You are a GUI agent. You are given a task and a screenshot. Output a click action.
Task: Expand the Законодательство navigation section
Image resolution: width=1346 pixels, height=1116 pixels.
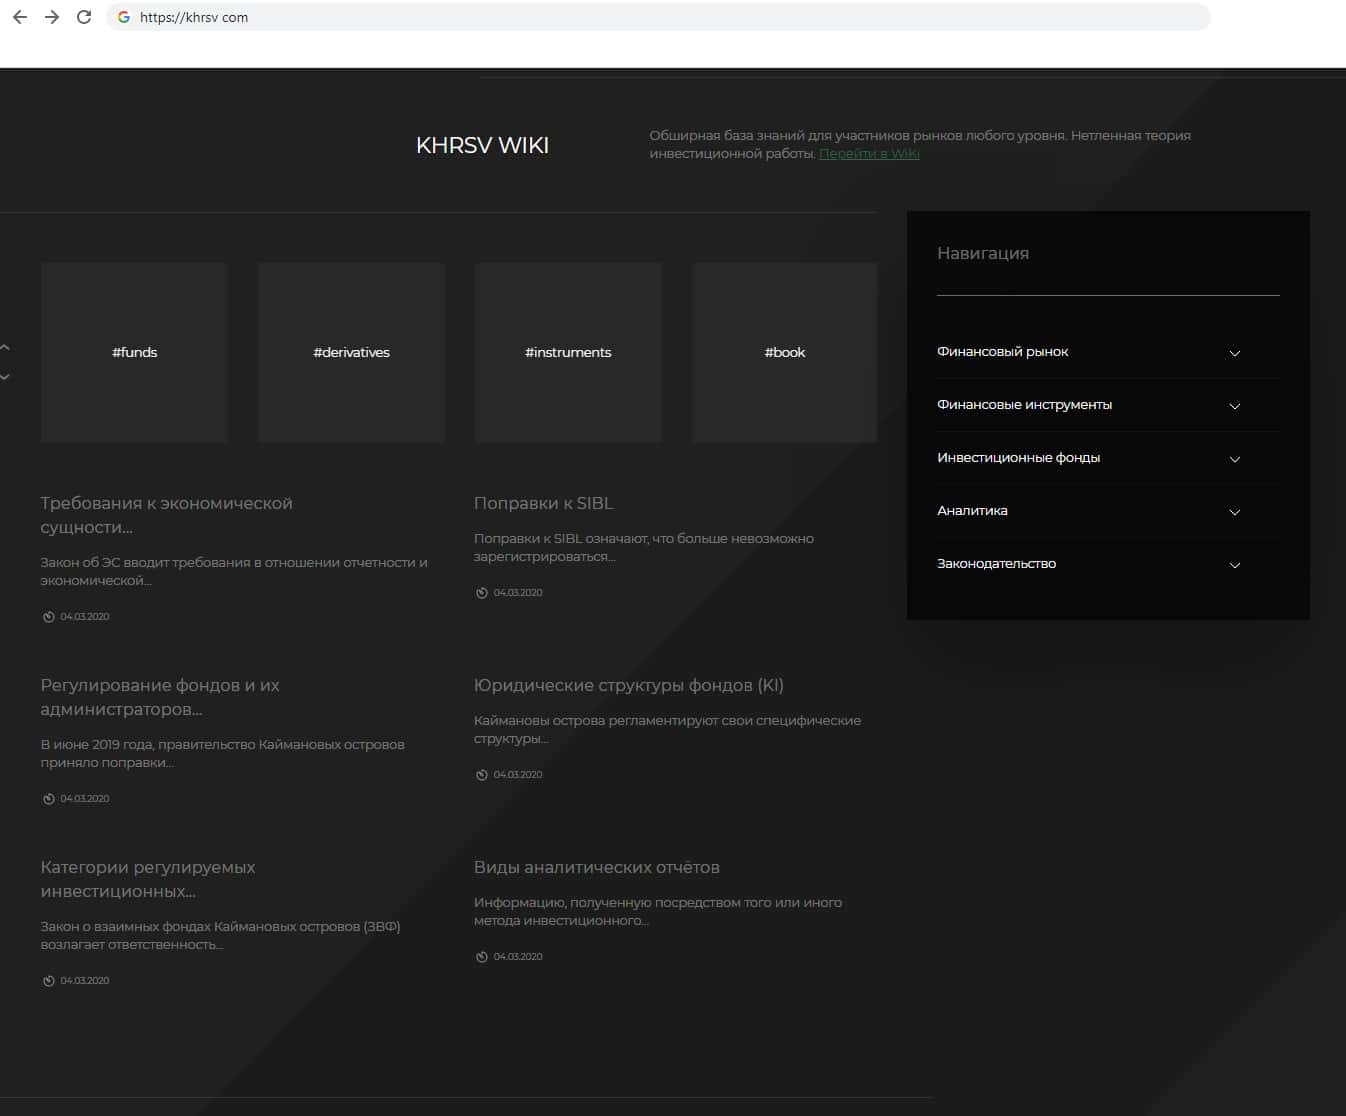(1234, 565)
